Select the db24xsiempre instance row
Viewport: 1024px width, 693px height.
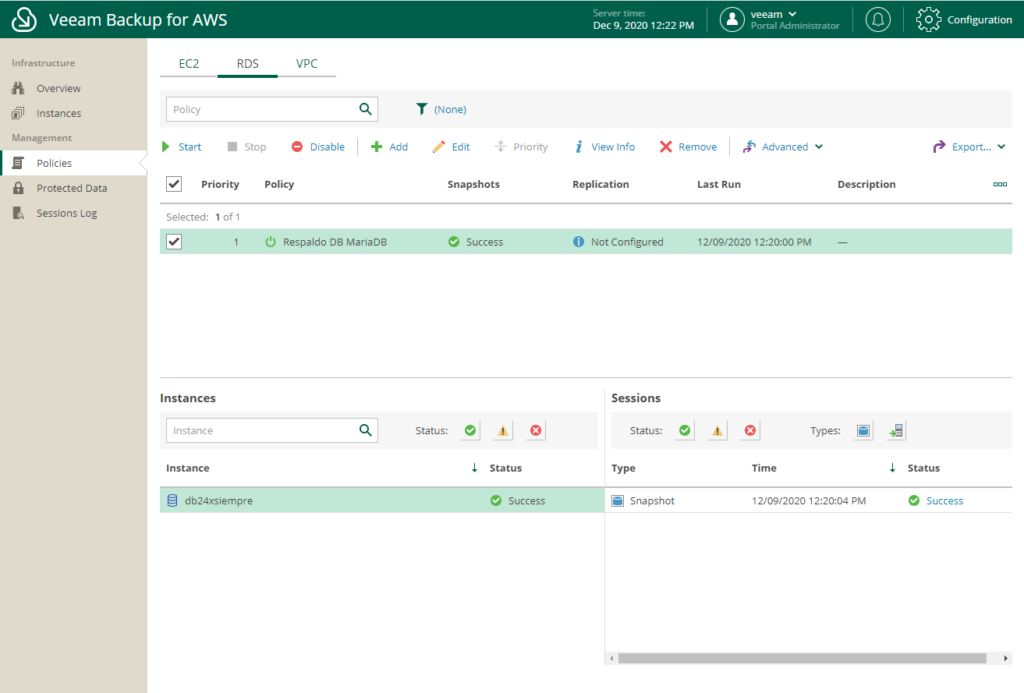click(x=382, y=500)
